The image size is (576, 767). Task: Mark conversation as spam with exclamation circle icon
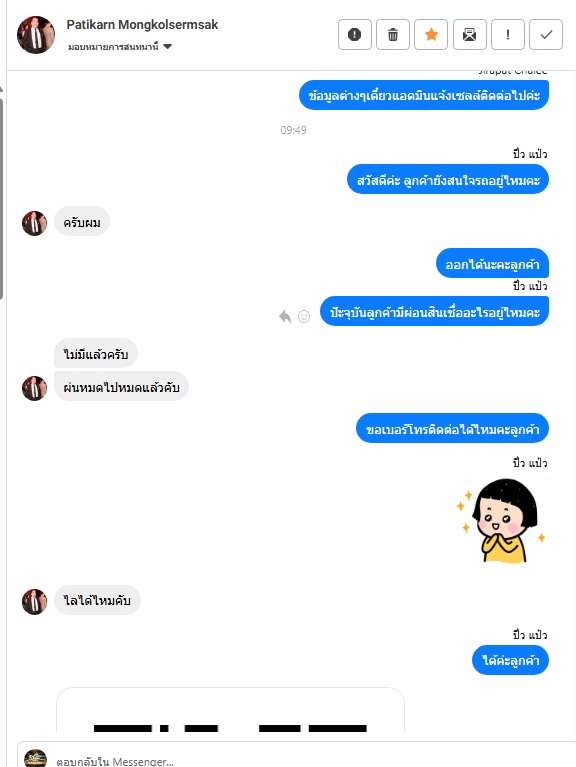point(354,35)
